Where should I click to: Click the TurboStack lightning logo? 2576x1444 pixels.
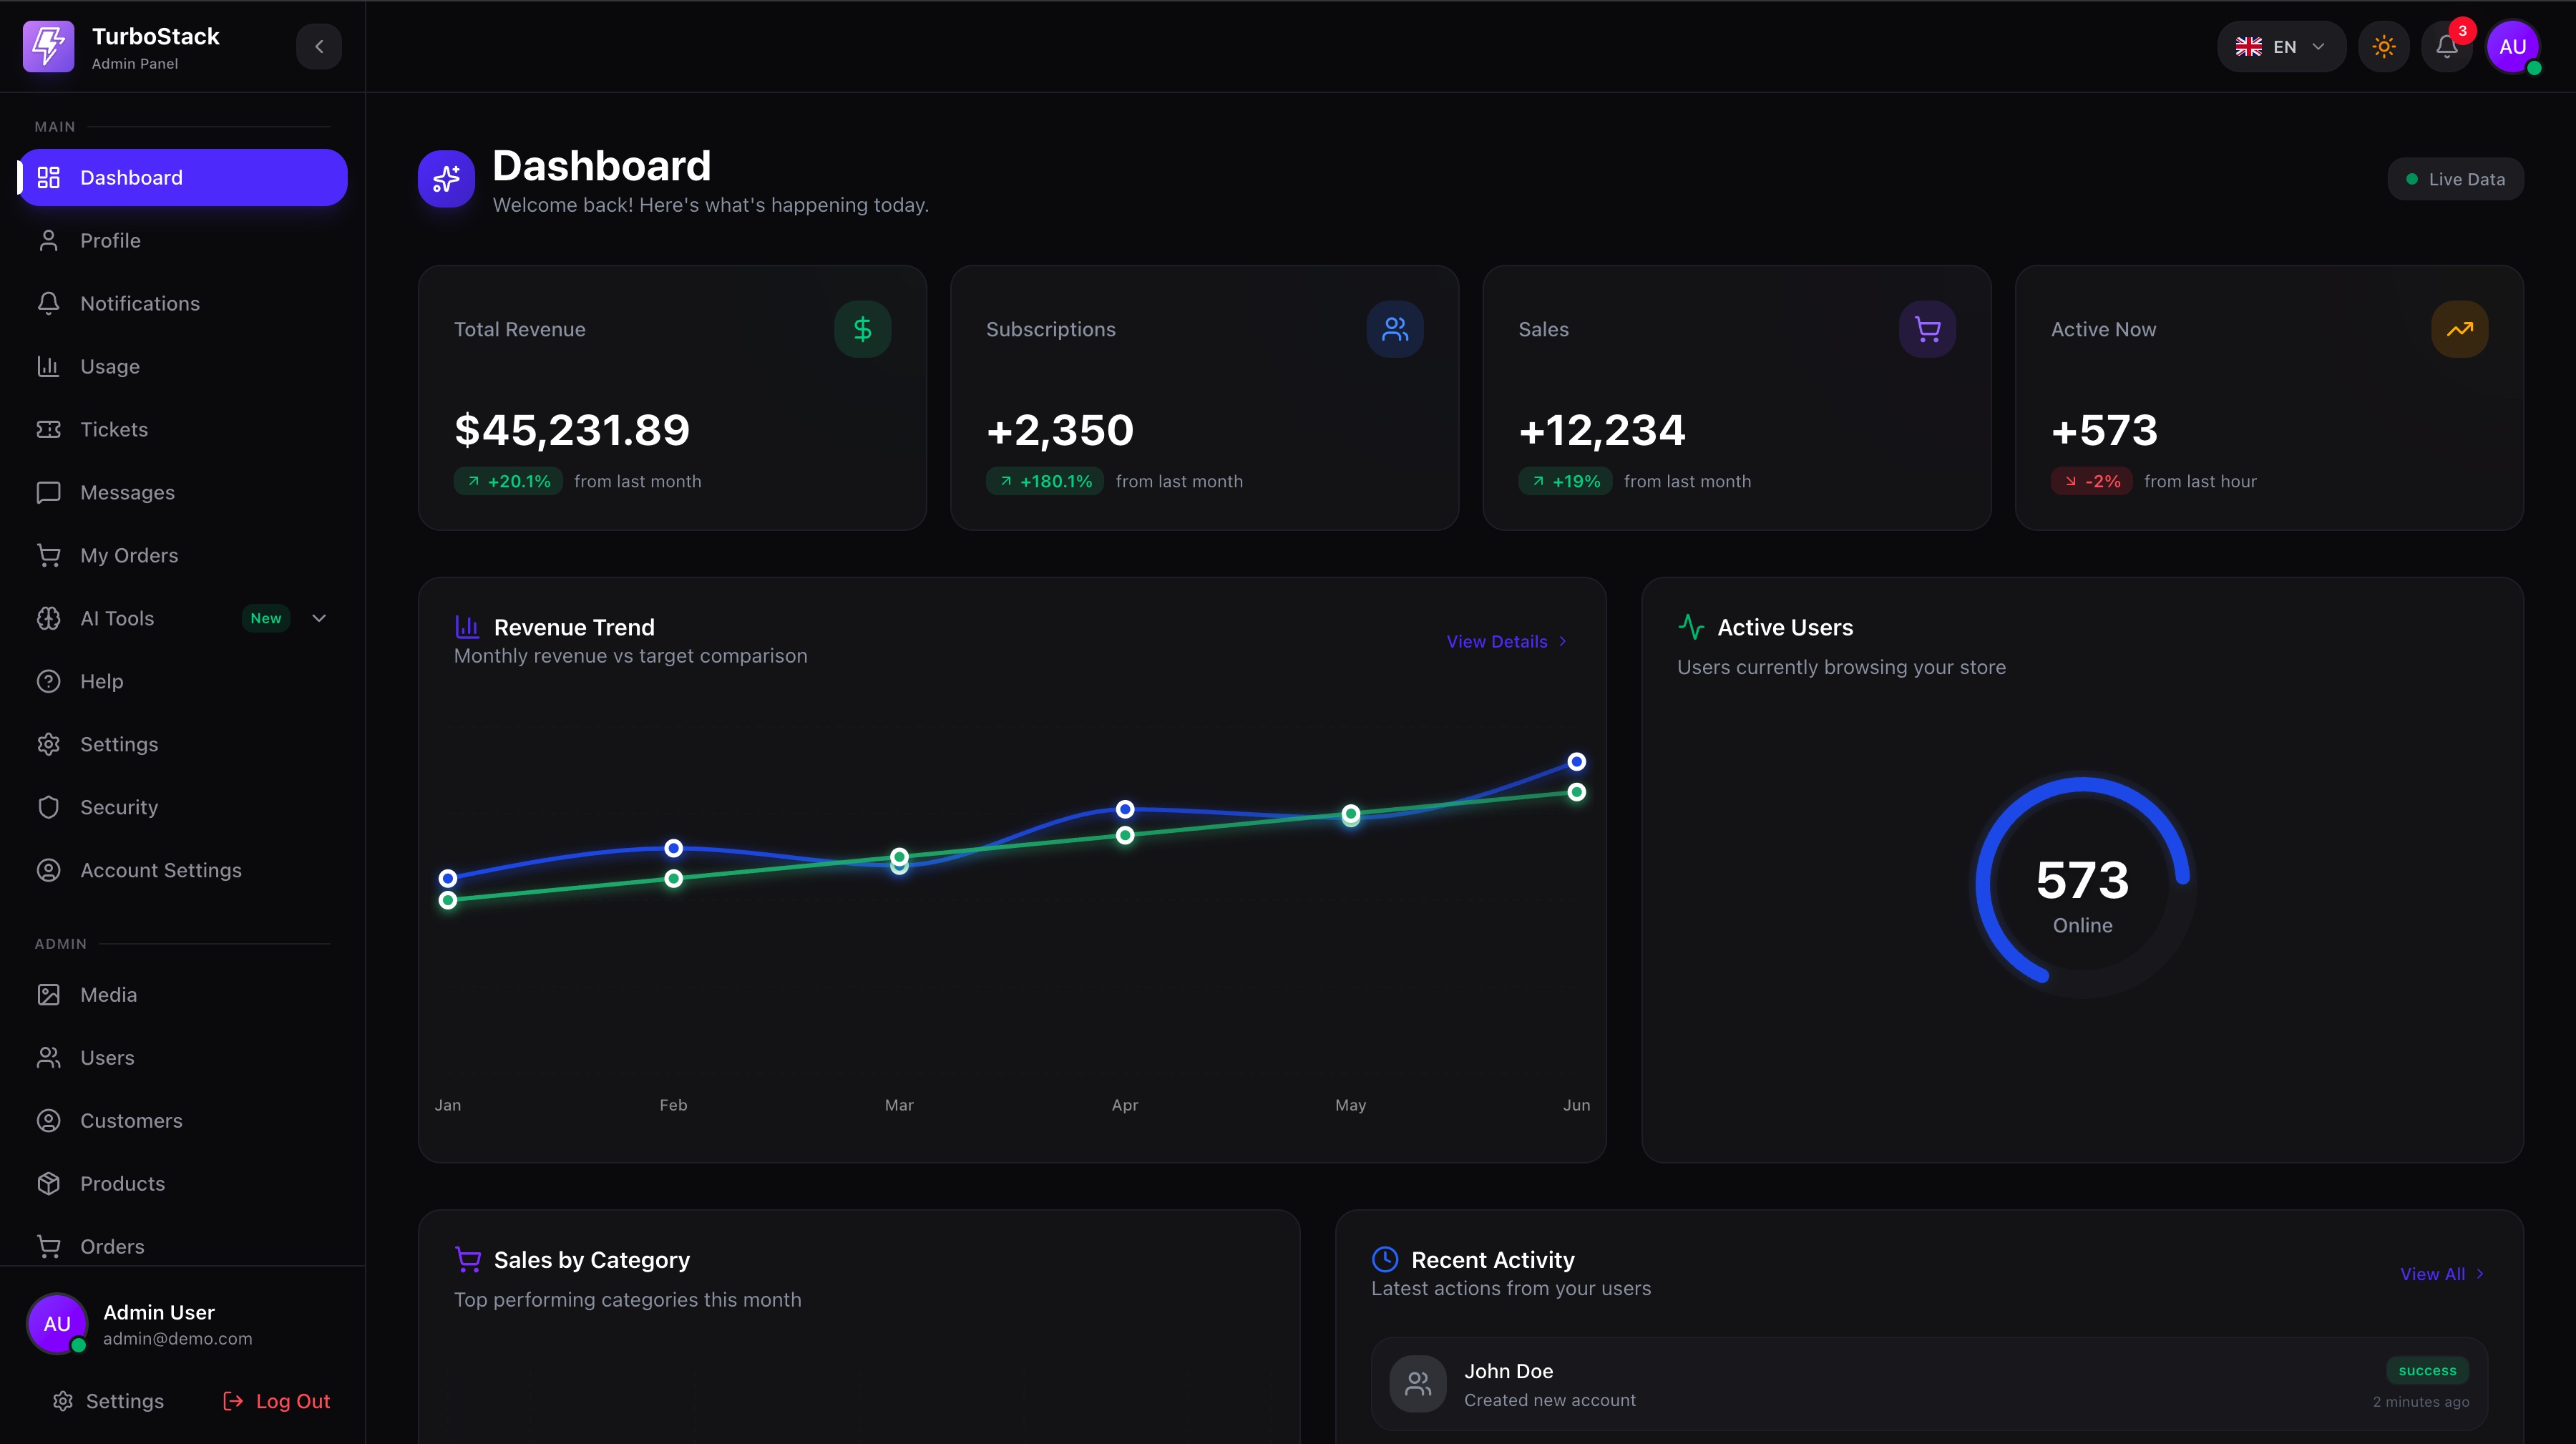coord(48,47)
